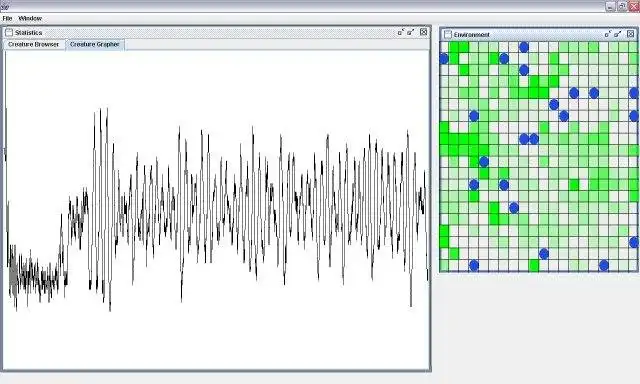Iconify the Statistics internal window
This screenshot has height=384, width=640.
(x=401, y=32)
